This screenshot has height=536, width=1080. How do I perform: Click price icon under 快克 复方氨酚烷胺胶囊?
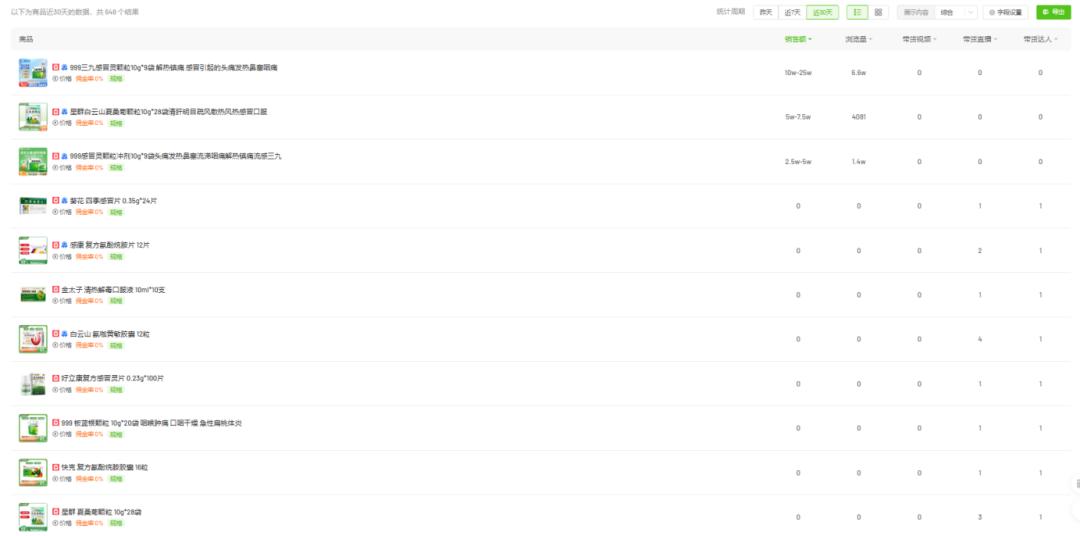[55, 479]
